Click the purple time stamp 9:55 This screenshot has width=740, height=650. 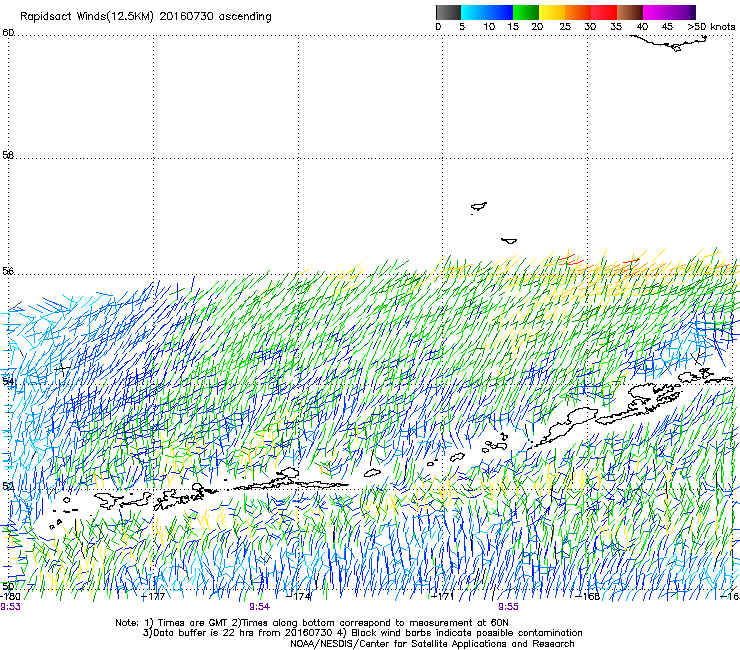[x=508, y=607]
